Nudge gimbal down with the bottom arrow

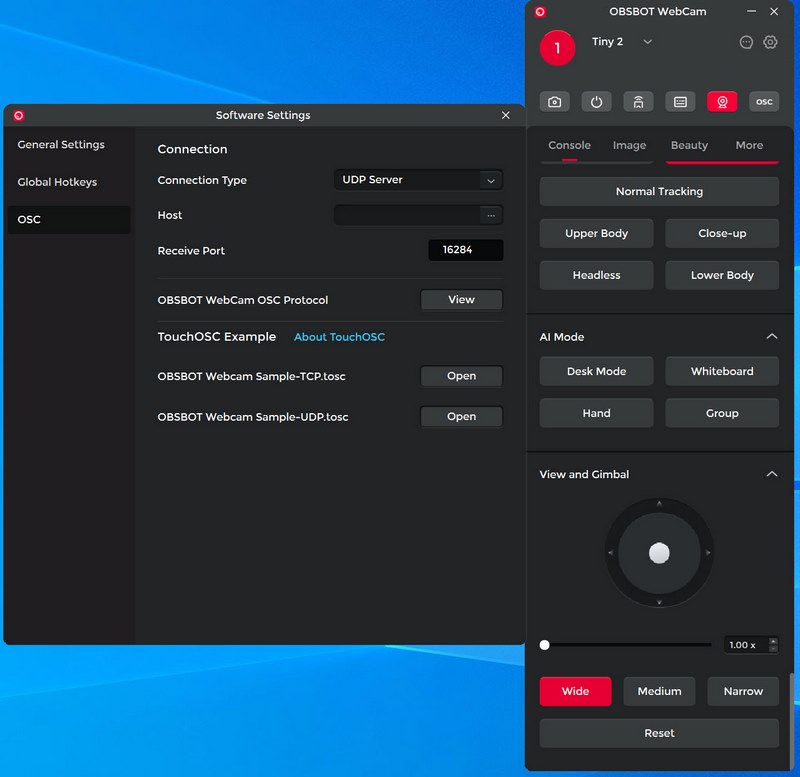click(659, 603)
